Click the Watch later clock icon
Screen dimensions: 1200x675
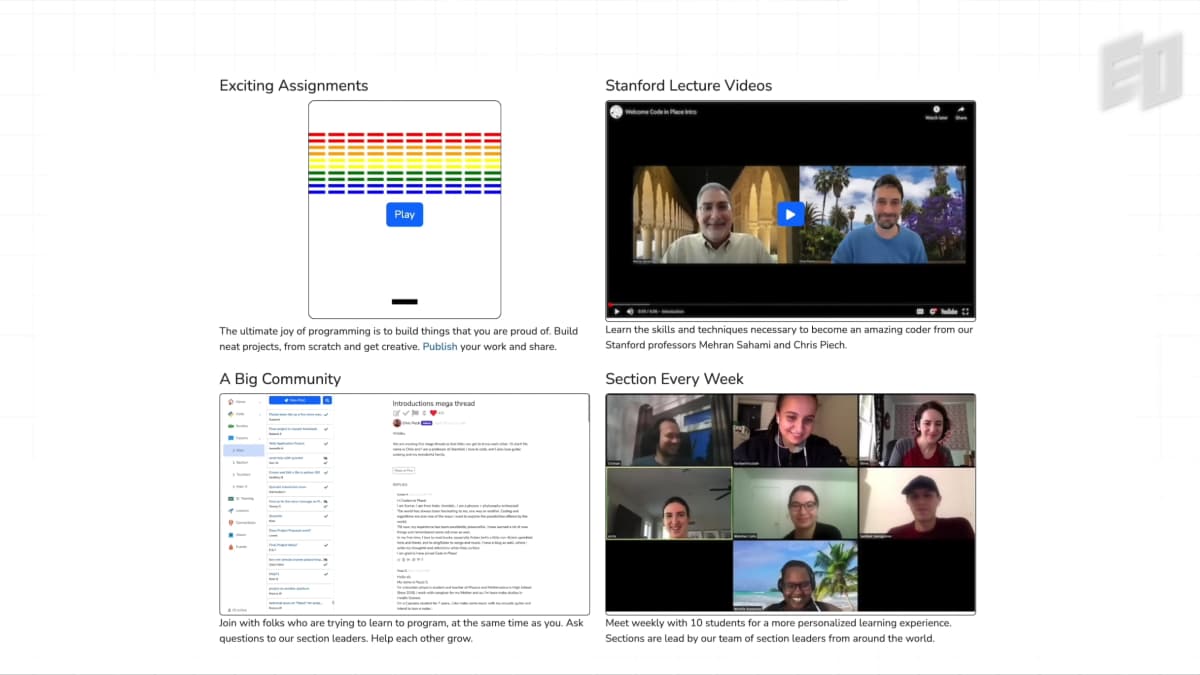pos(936,110)
